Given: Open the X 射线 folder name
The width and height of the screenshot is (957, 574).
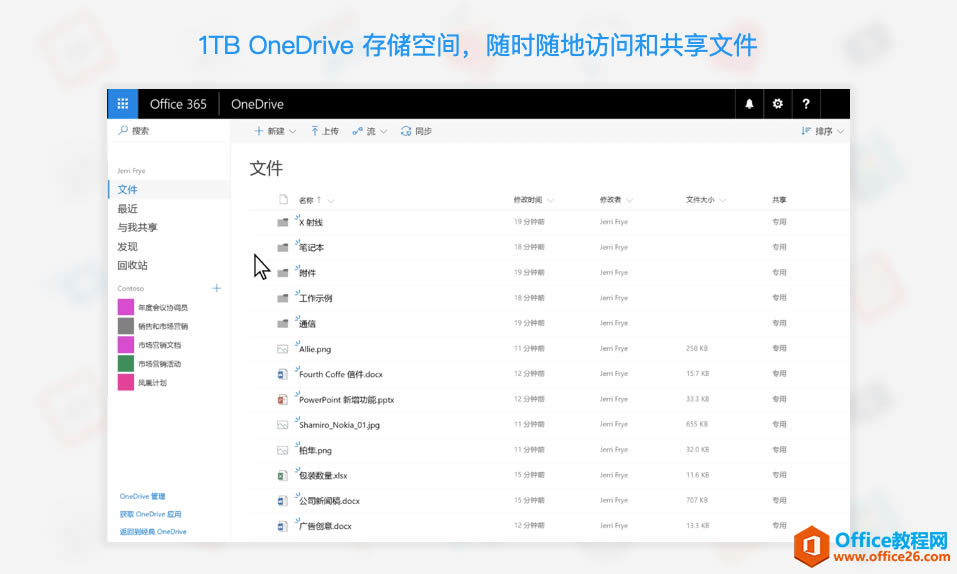Looking at the screenshot, I should (x=311, y=223).
